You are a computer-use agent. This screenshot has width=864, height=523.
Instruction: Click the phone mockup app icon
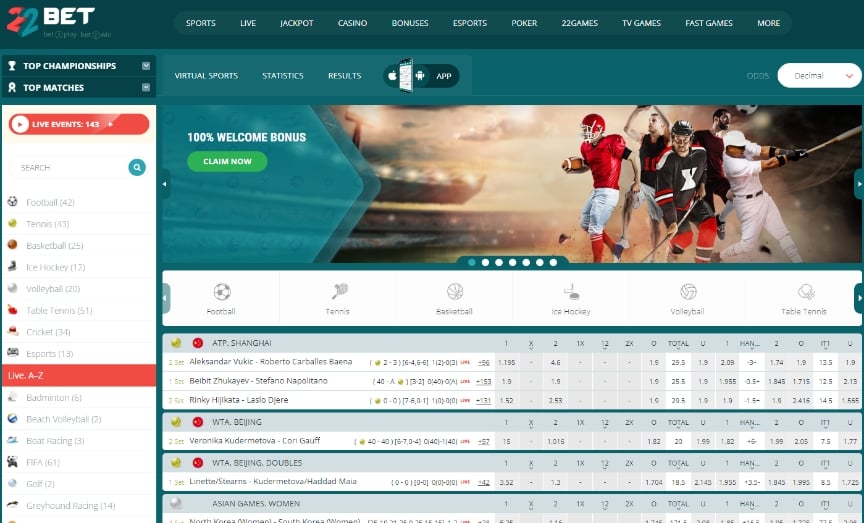(x=406, y=75)
